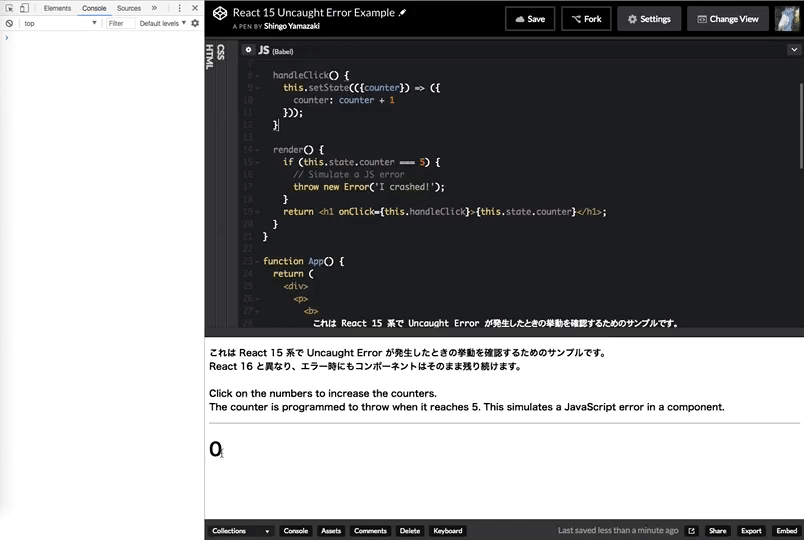
Task: Open the user avatar menu
Action: [x=788, y=19]
